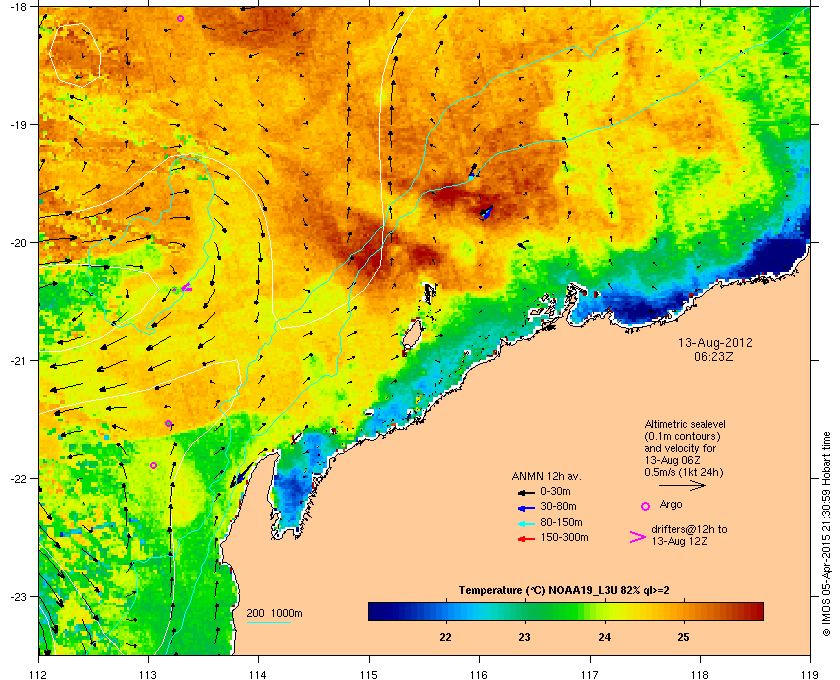Click the Argo float marker near -21.5 latitude
The height and width of the screenshot is (680, 840).
point(168,423)
